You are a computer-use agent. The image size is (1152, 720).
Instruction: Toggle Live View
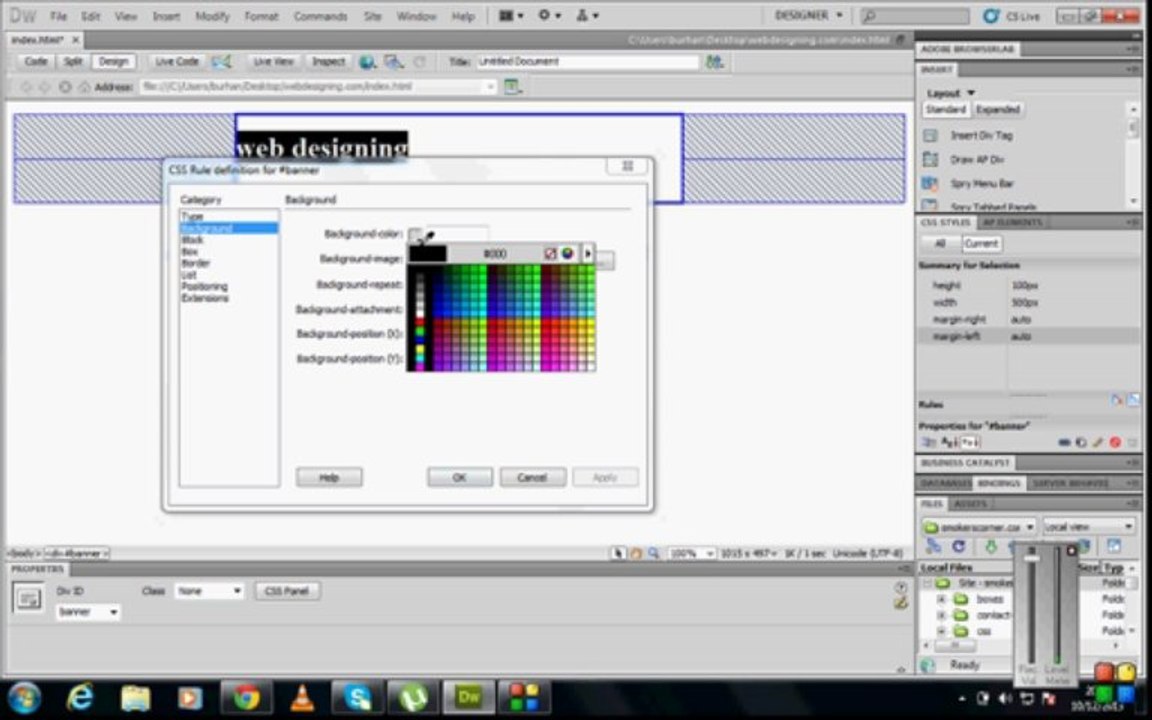tap(273, 62)
